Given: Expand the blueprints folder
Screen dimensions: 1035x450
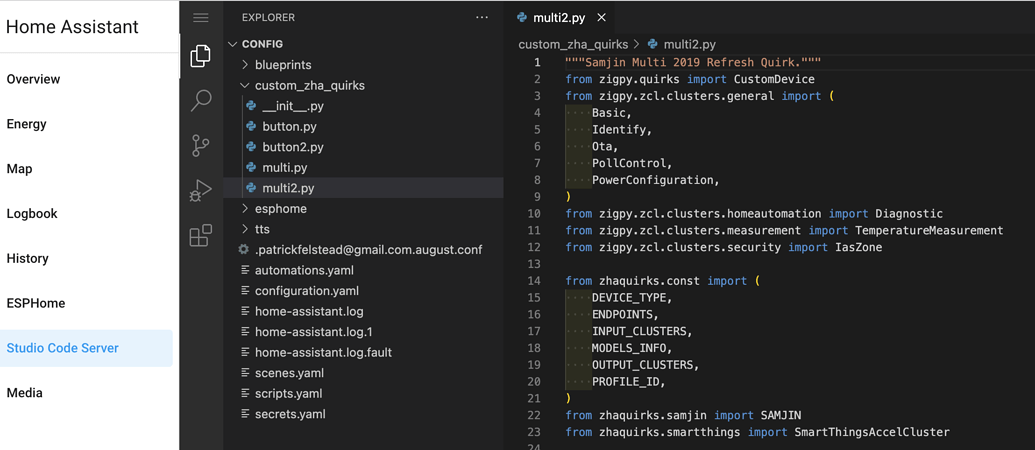Looking at the screenshot, I should [x=245, y=65].
